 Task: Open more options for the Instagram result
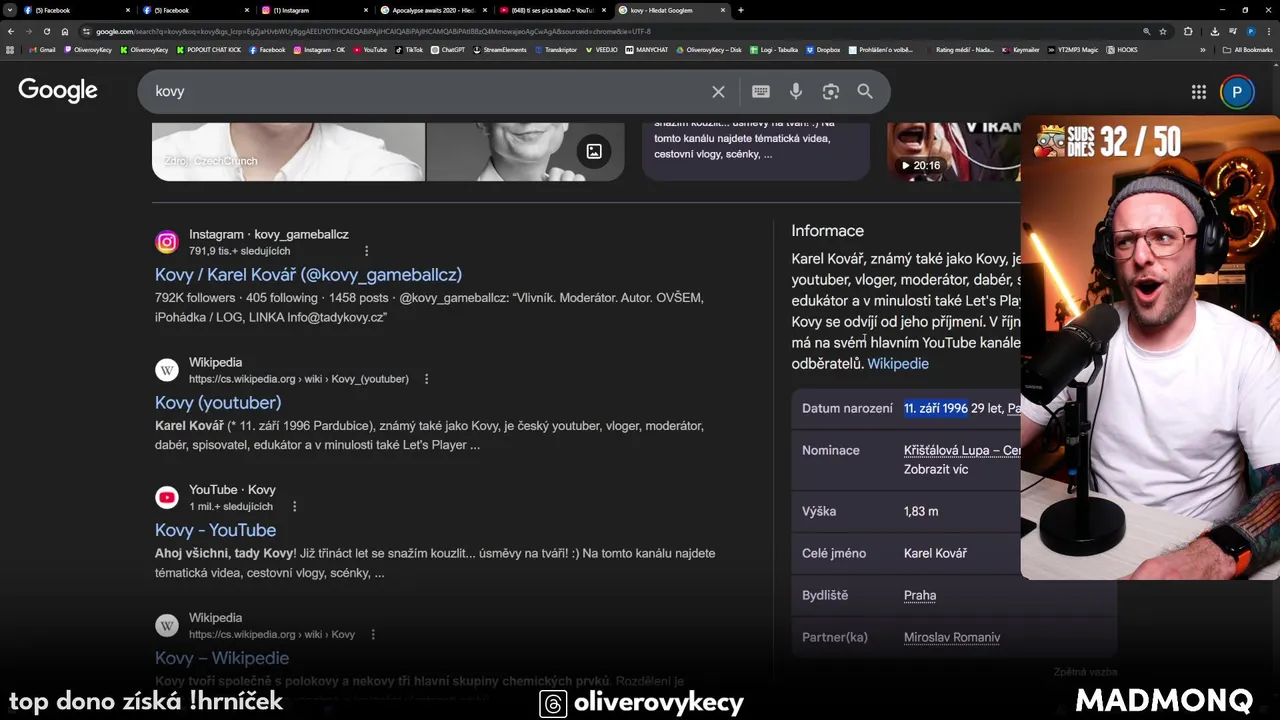pyautogui.click(x=366, y=251)
